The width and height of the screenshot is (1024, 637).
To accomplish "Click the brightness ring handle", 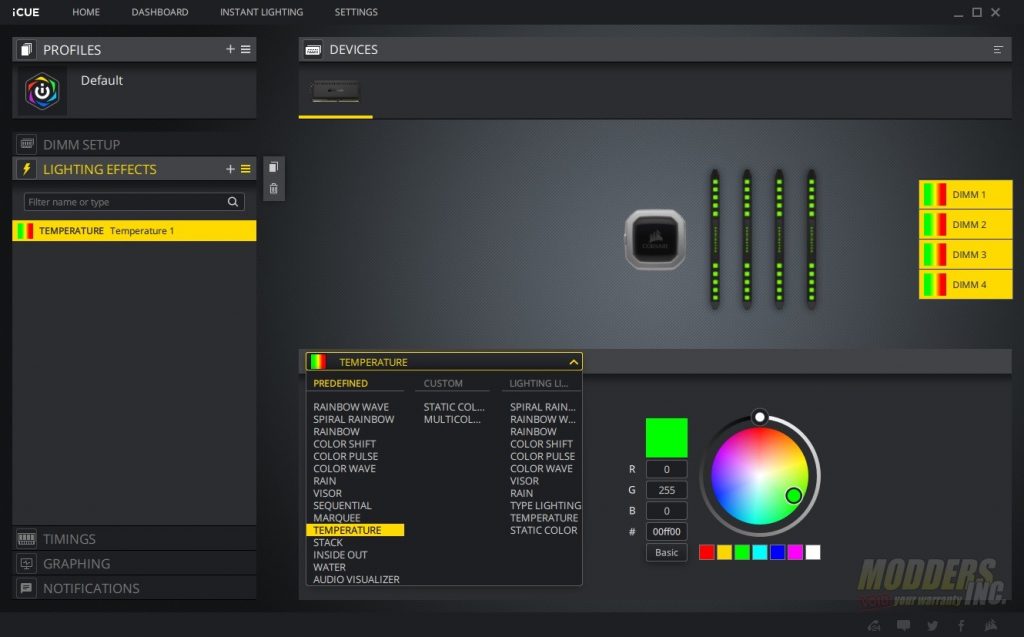I will tap(760, 416).
